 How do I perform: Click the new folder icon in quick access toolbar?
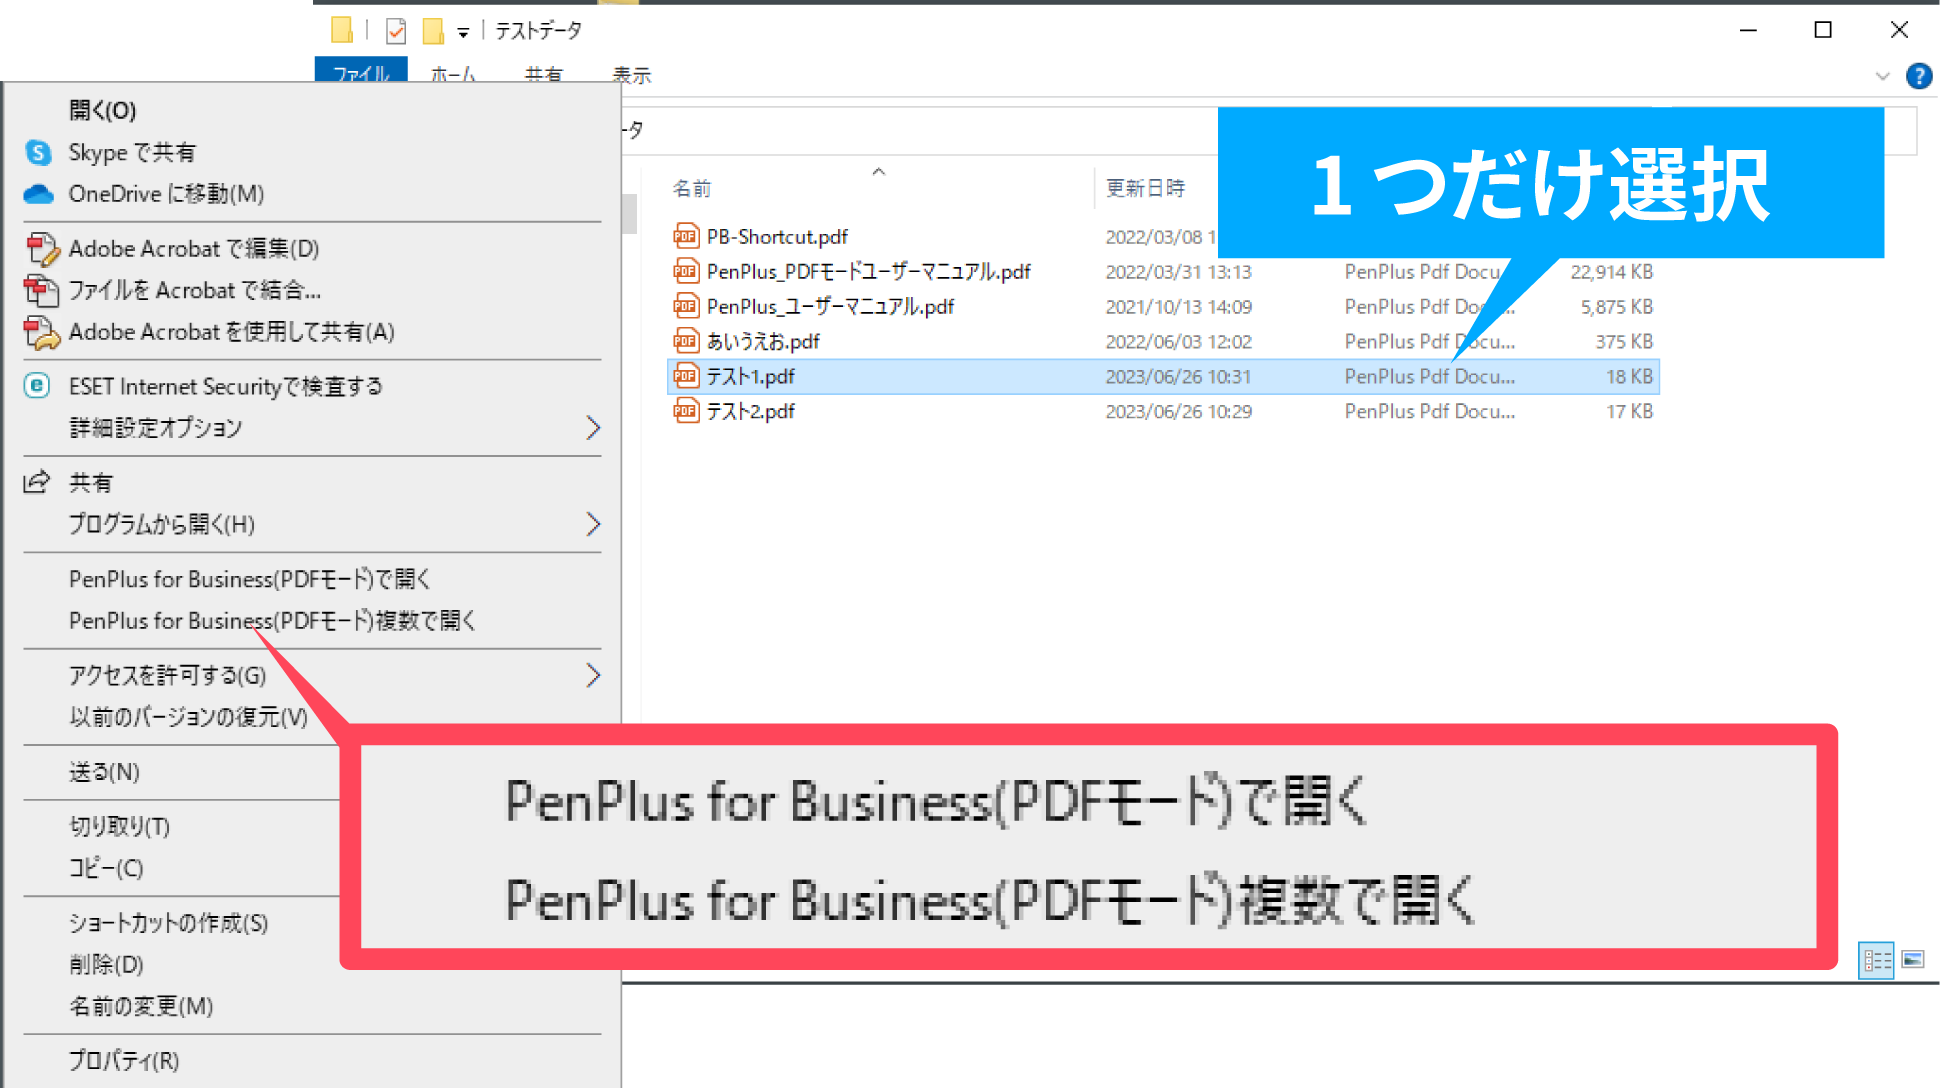click(x=433, y=31)
